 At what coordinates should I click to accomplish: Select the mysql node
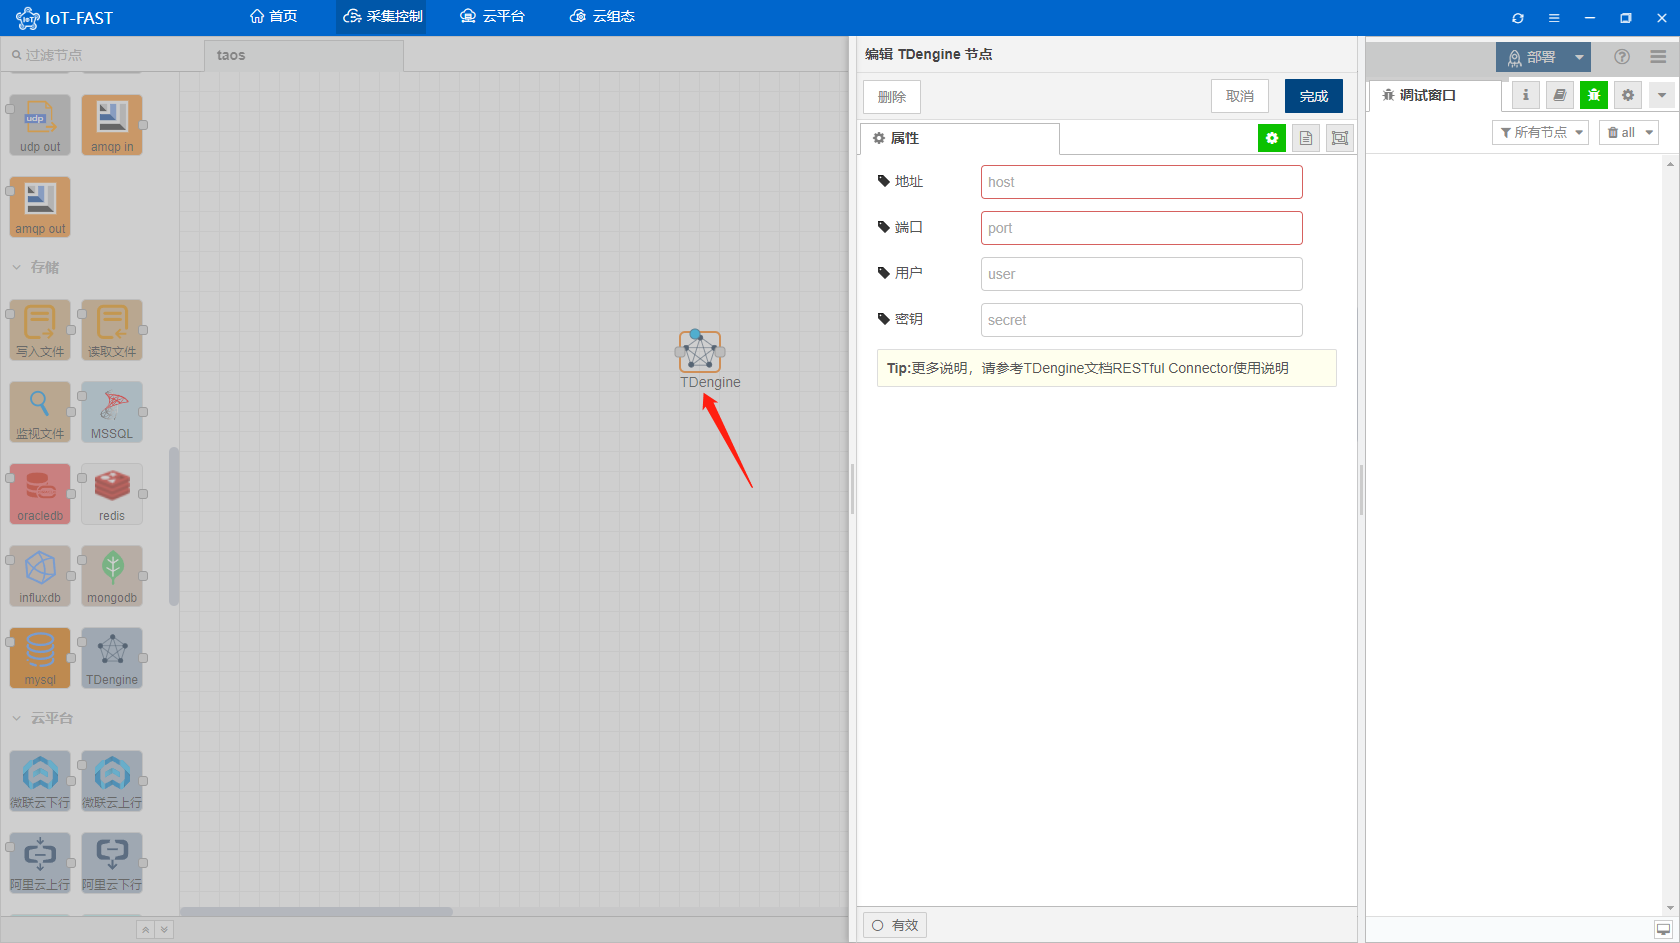[x=40, y=658]
